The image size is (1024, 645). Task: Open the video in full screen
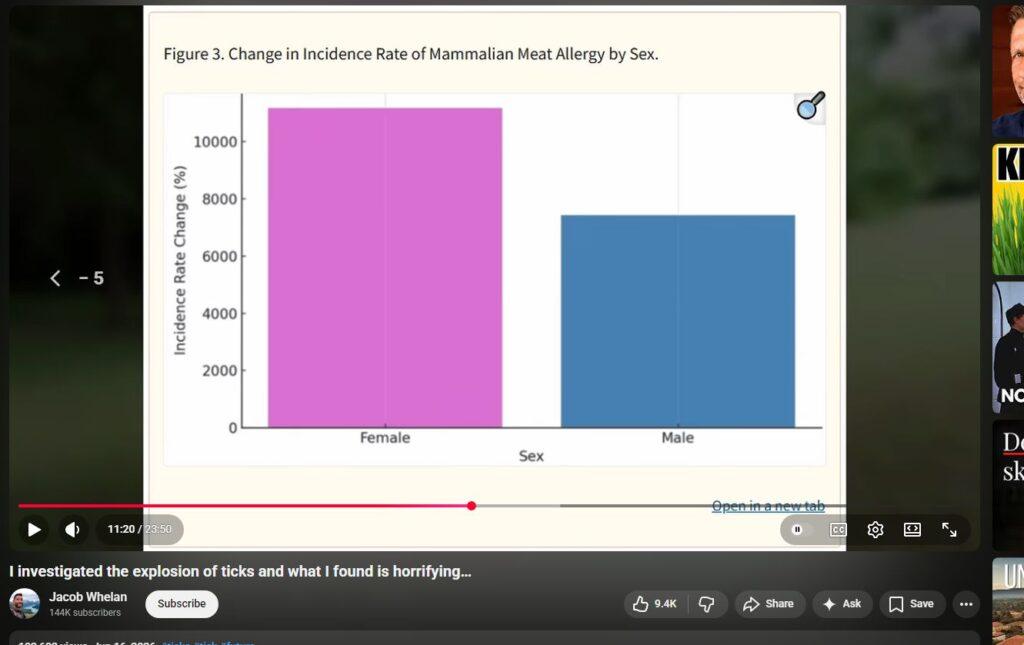point(949,529)
